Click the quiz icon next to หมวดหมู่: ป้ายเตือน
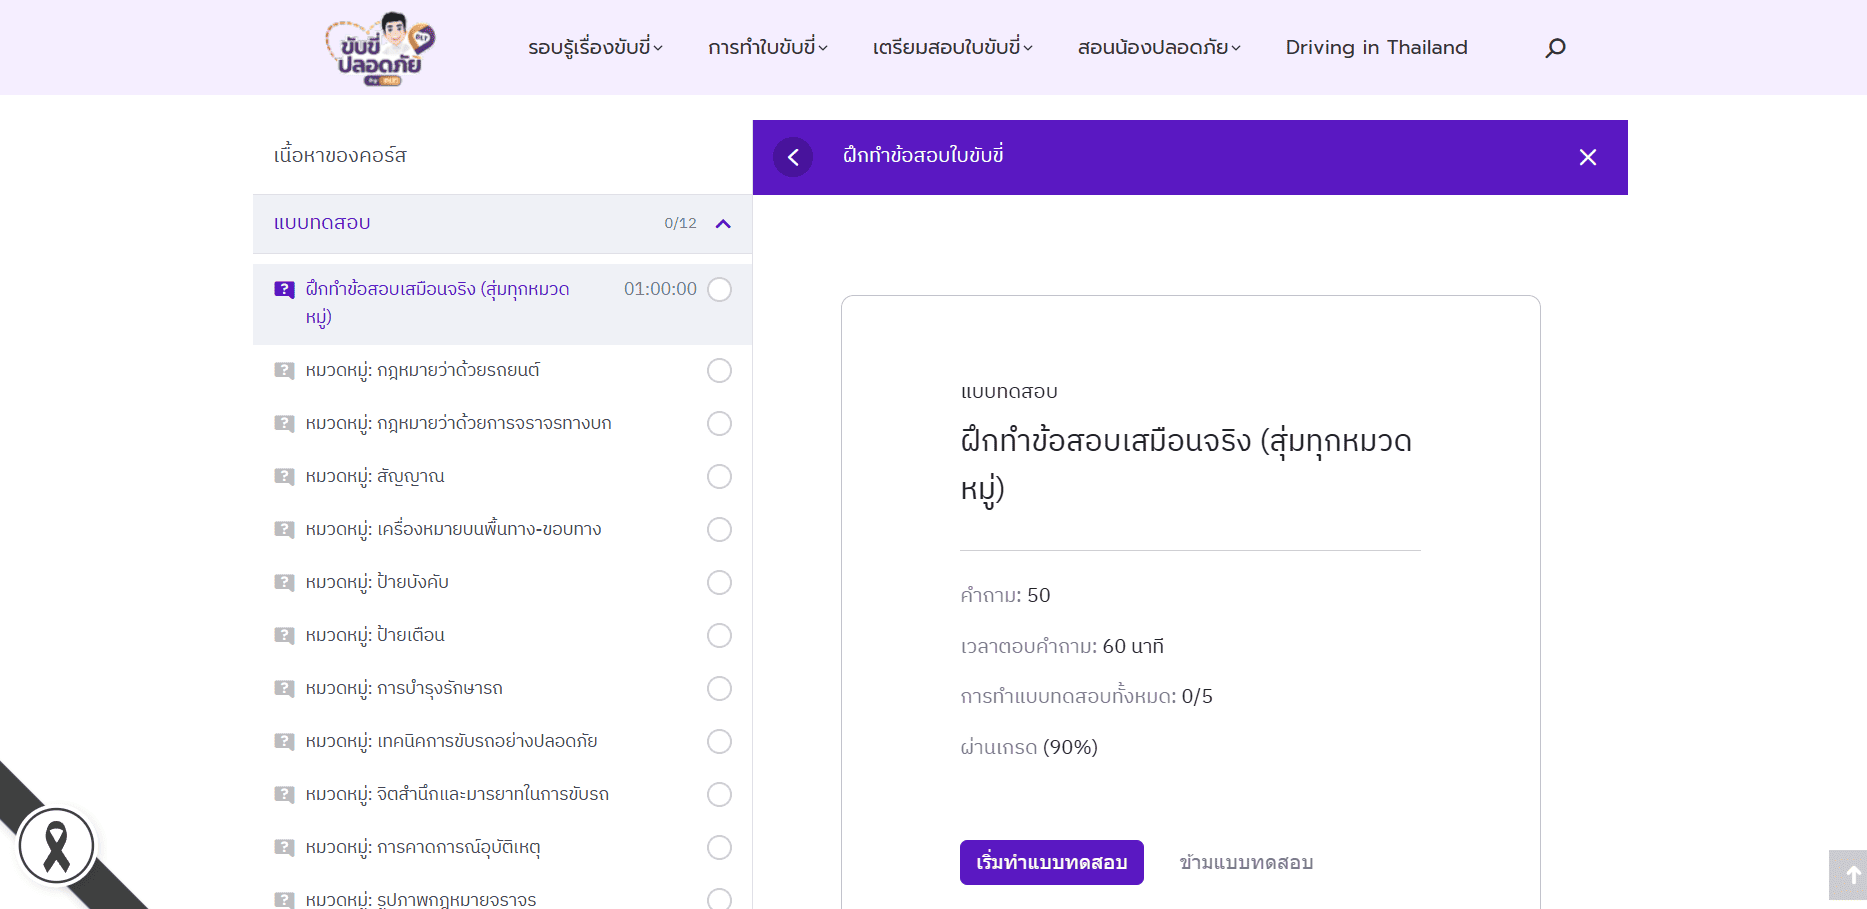Screen dimensions: 1867x909 (x=285, y=635)
